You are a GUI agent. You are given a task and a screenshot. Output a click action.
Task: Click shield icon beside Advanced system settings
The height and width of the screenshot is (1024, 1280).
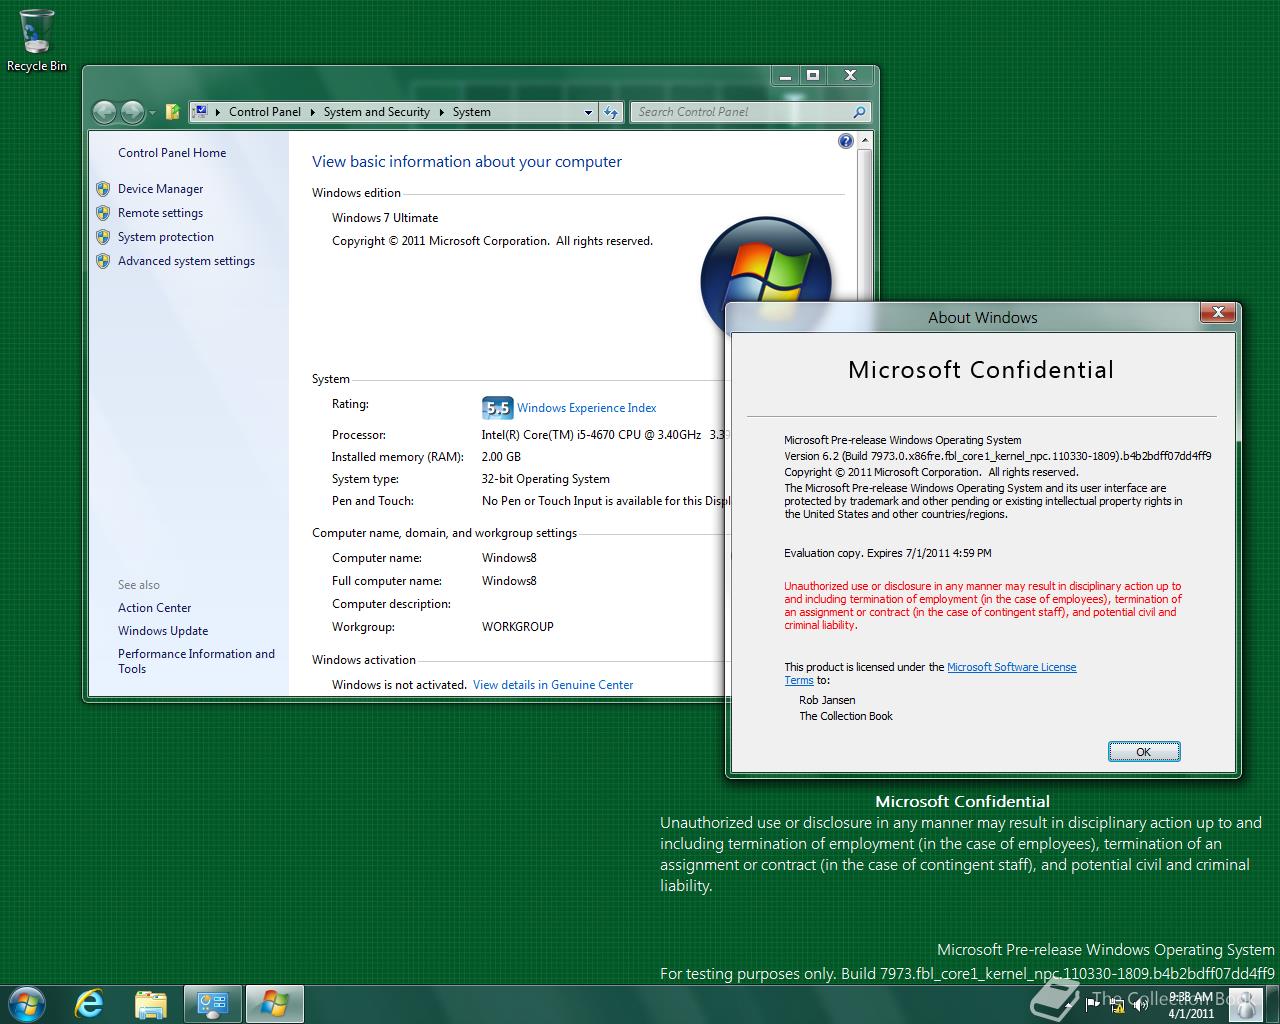point(102,261)
